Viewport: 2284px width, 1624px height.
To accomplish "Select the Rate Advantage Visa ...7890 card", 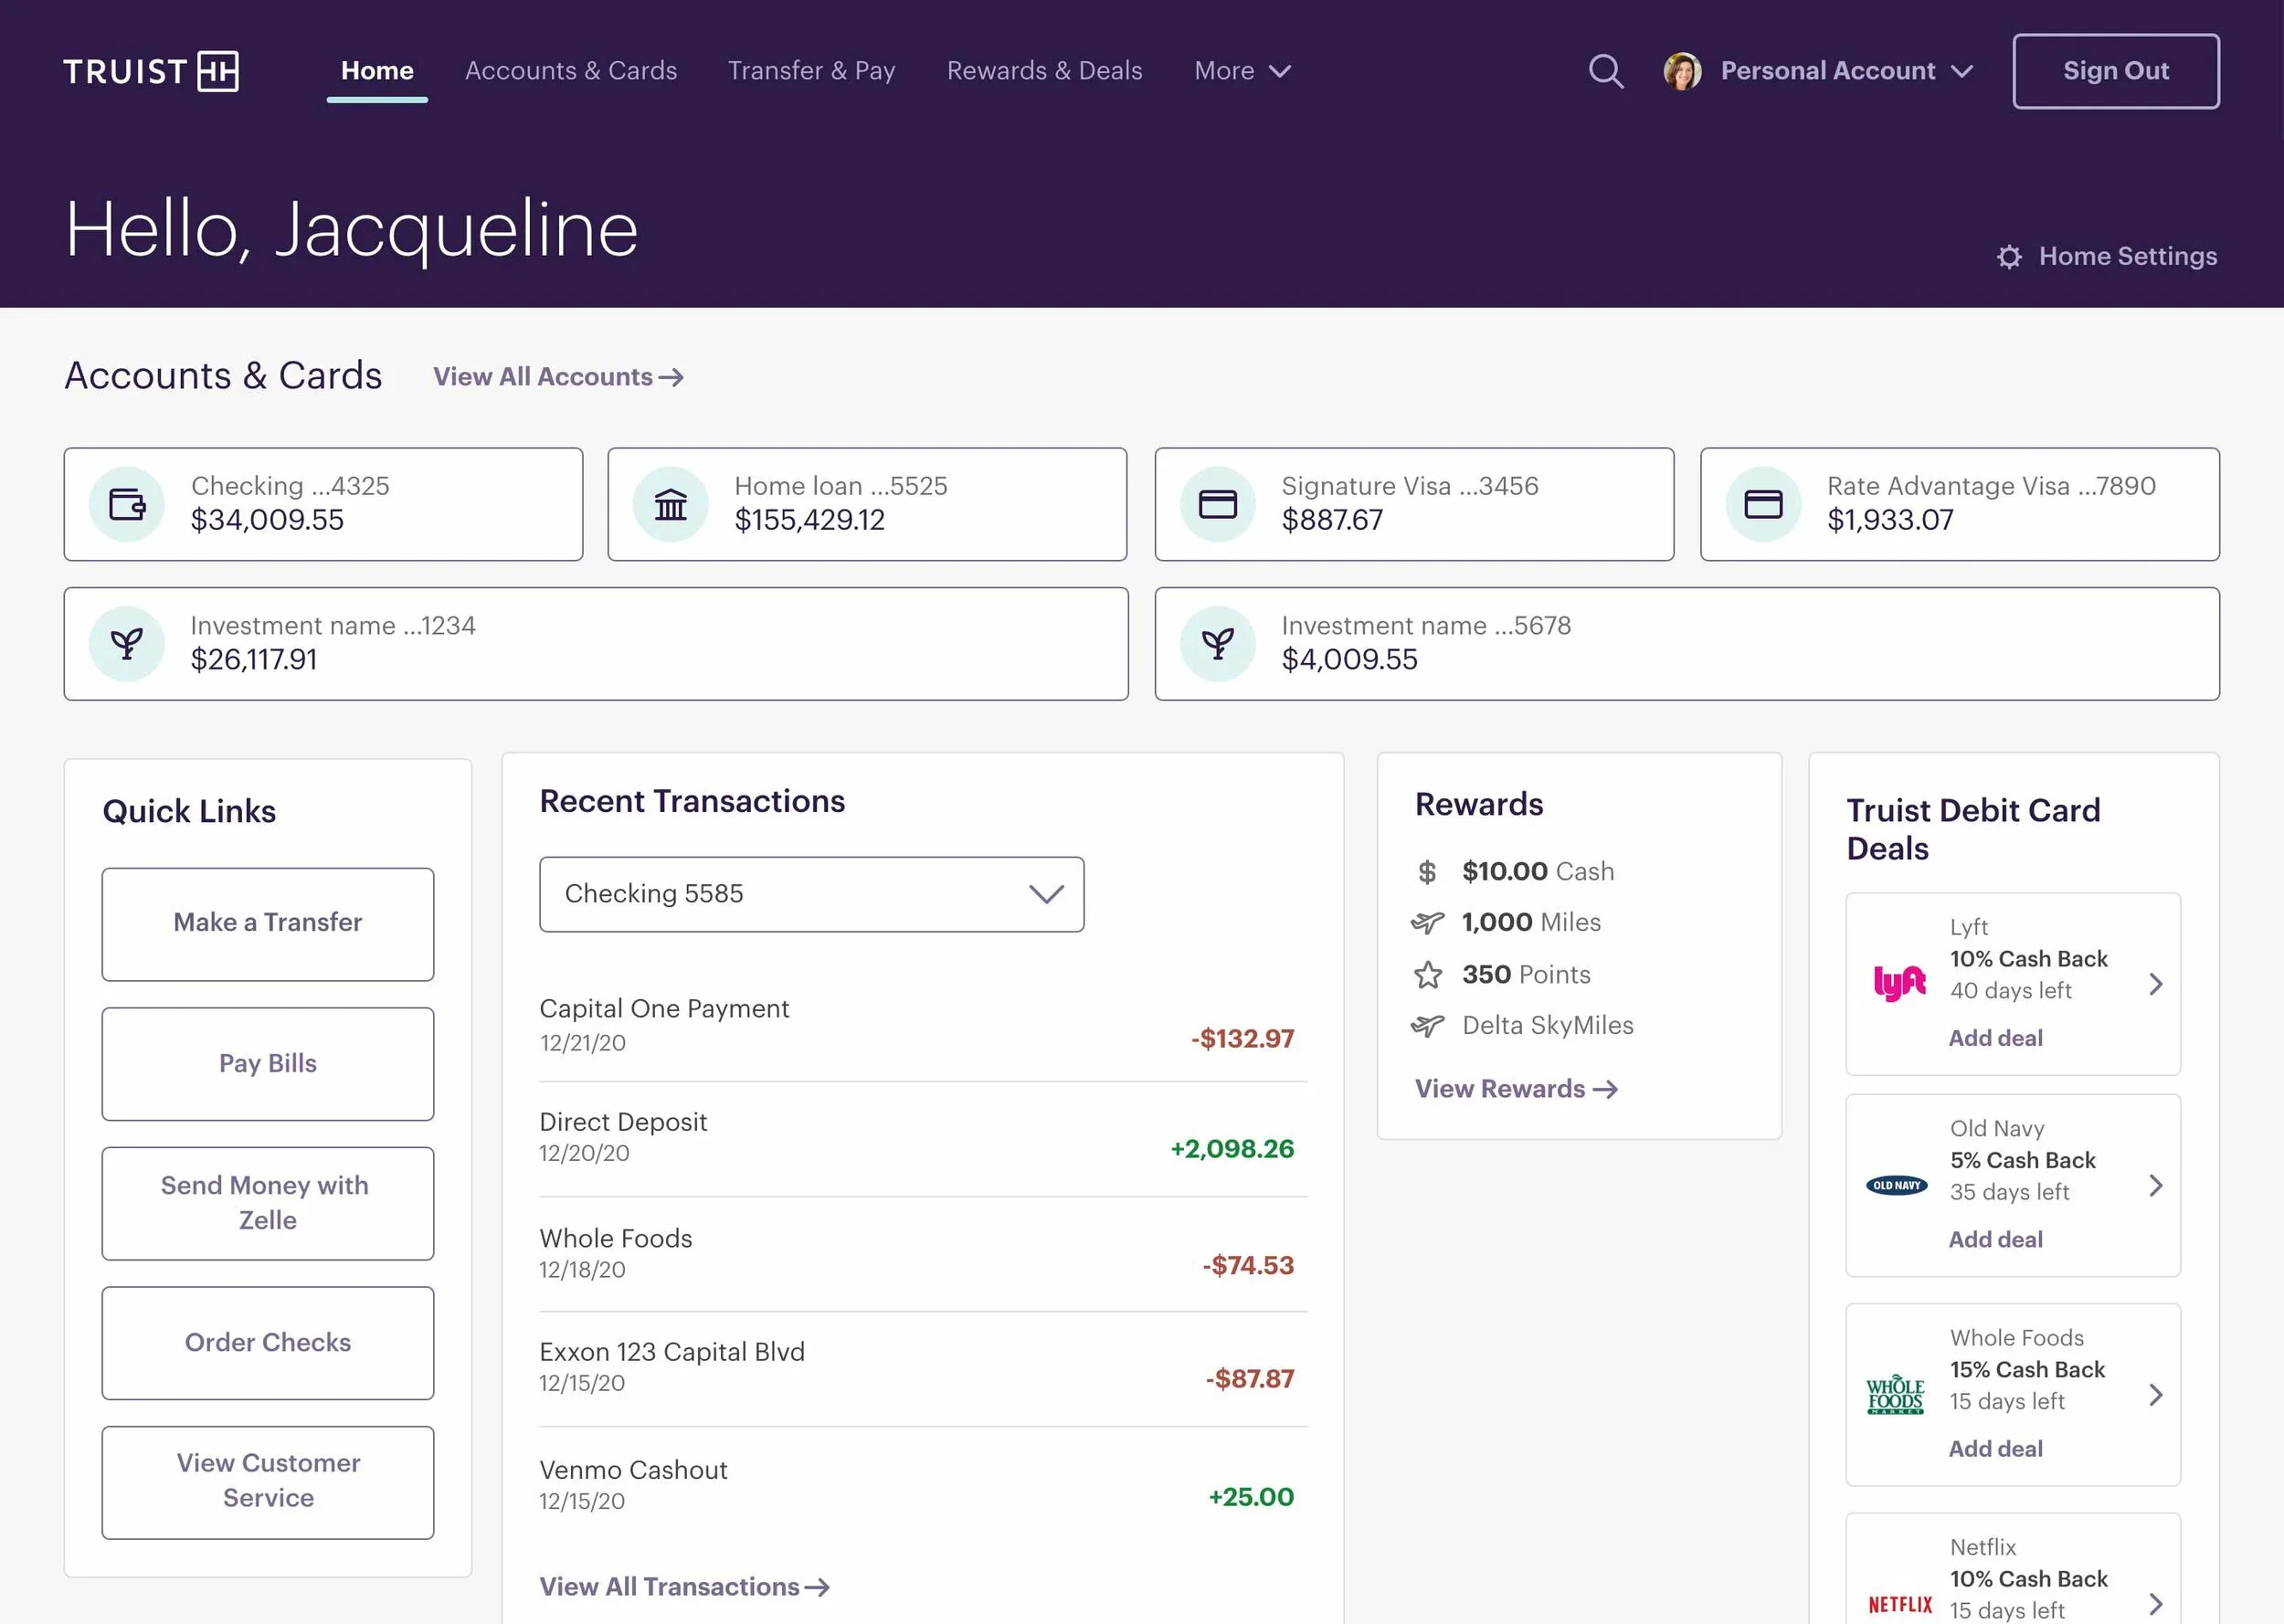I will (x=1959, y=504).
